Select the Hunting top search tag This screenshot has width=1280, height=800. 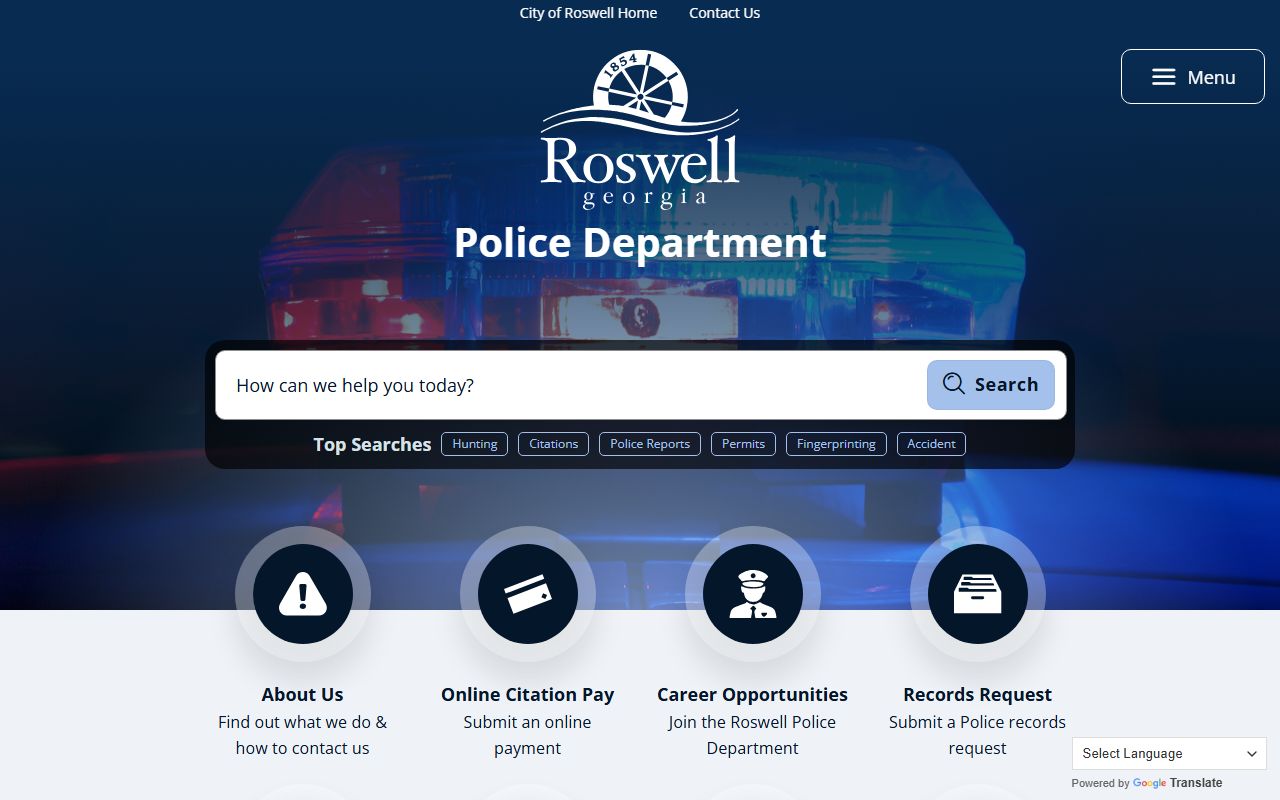coord(475,444)
